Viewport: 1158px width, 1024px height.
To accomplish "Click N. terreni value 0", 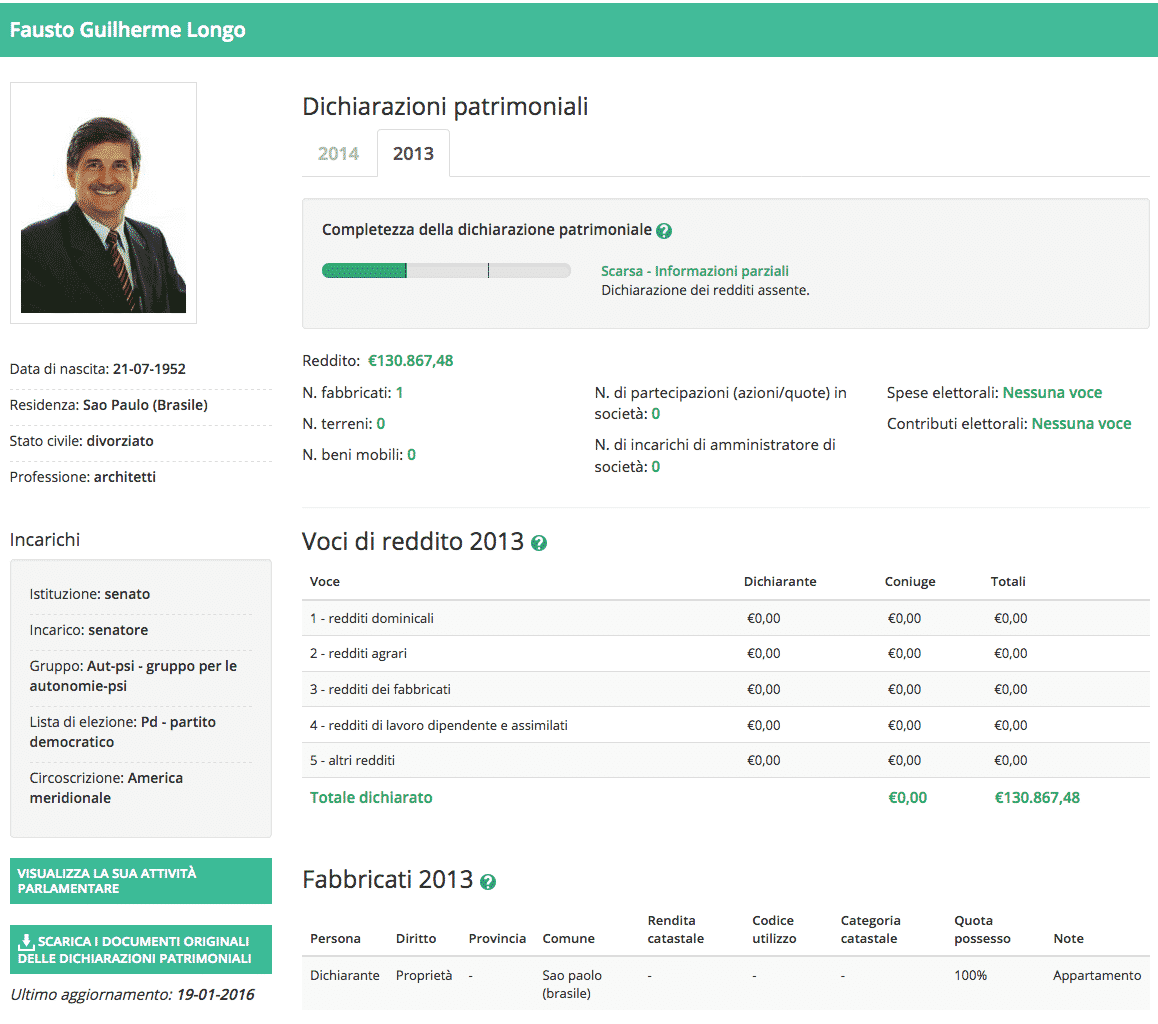I will (x=381, y=424).
